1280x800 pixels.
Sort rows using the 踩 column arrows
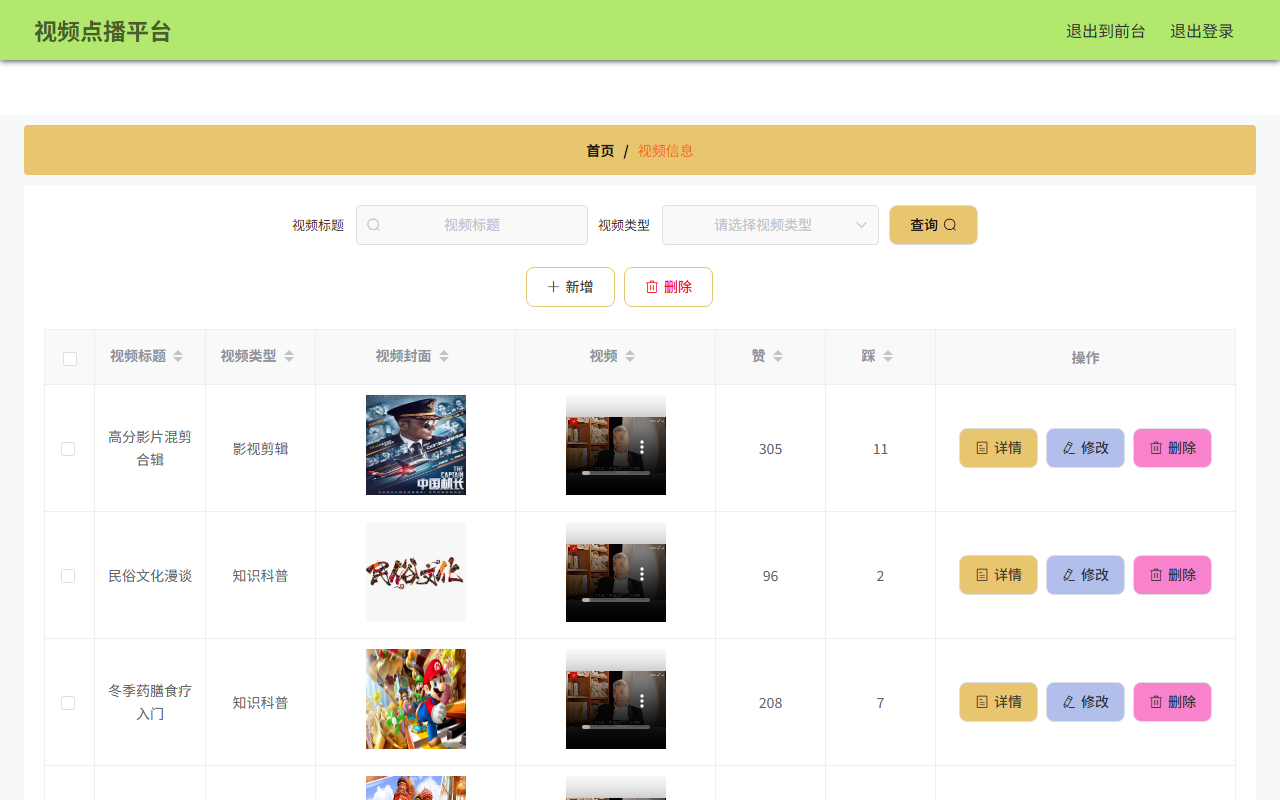[888, 357]
